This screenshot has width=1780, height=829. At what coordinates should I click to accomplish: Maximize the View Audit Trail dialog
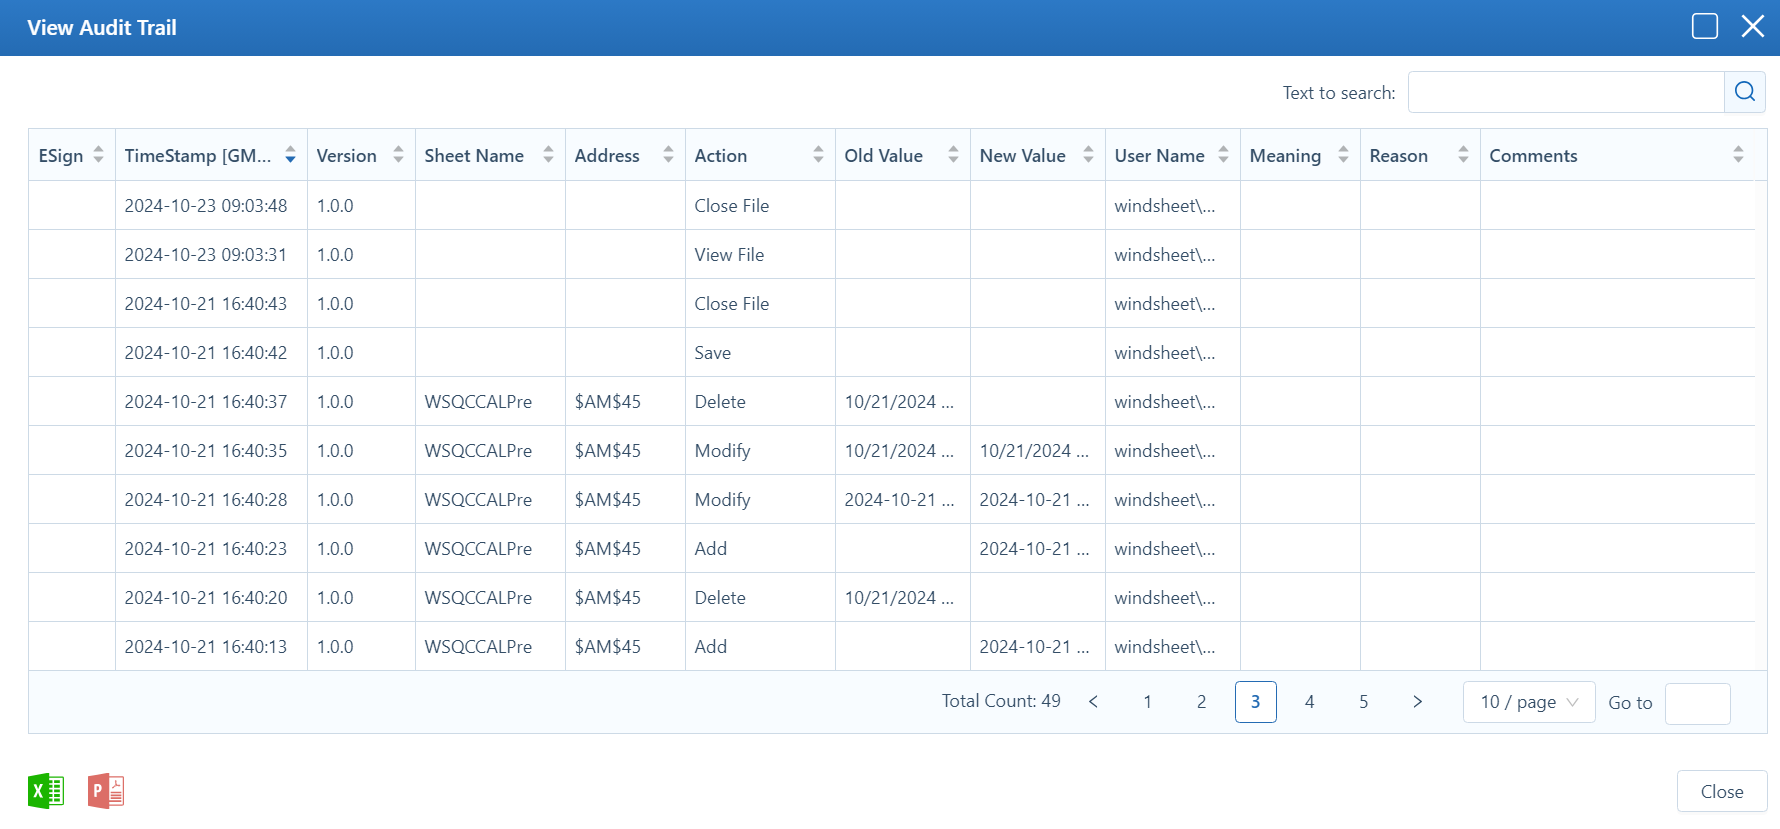(x=1704, y=27)
